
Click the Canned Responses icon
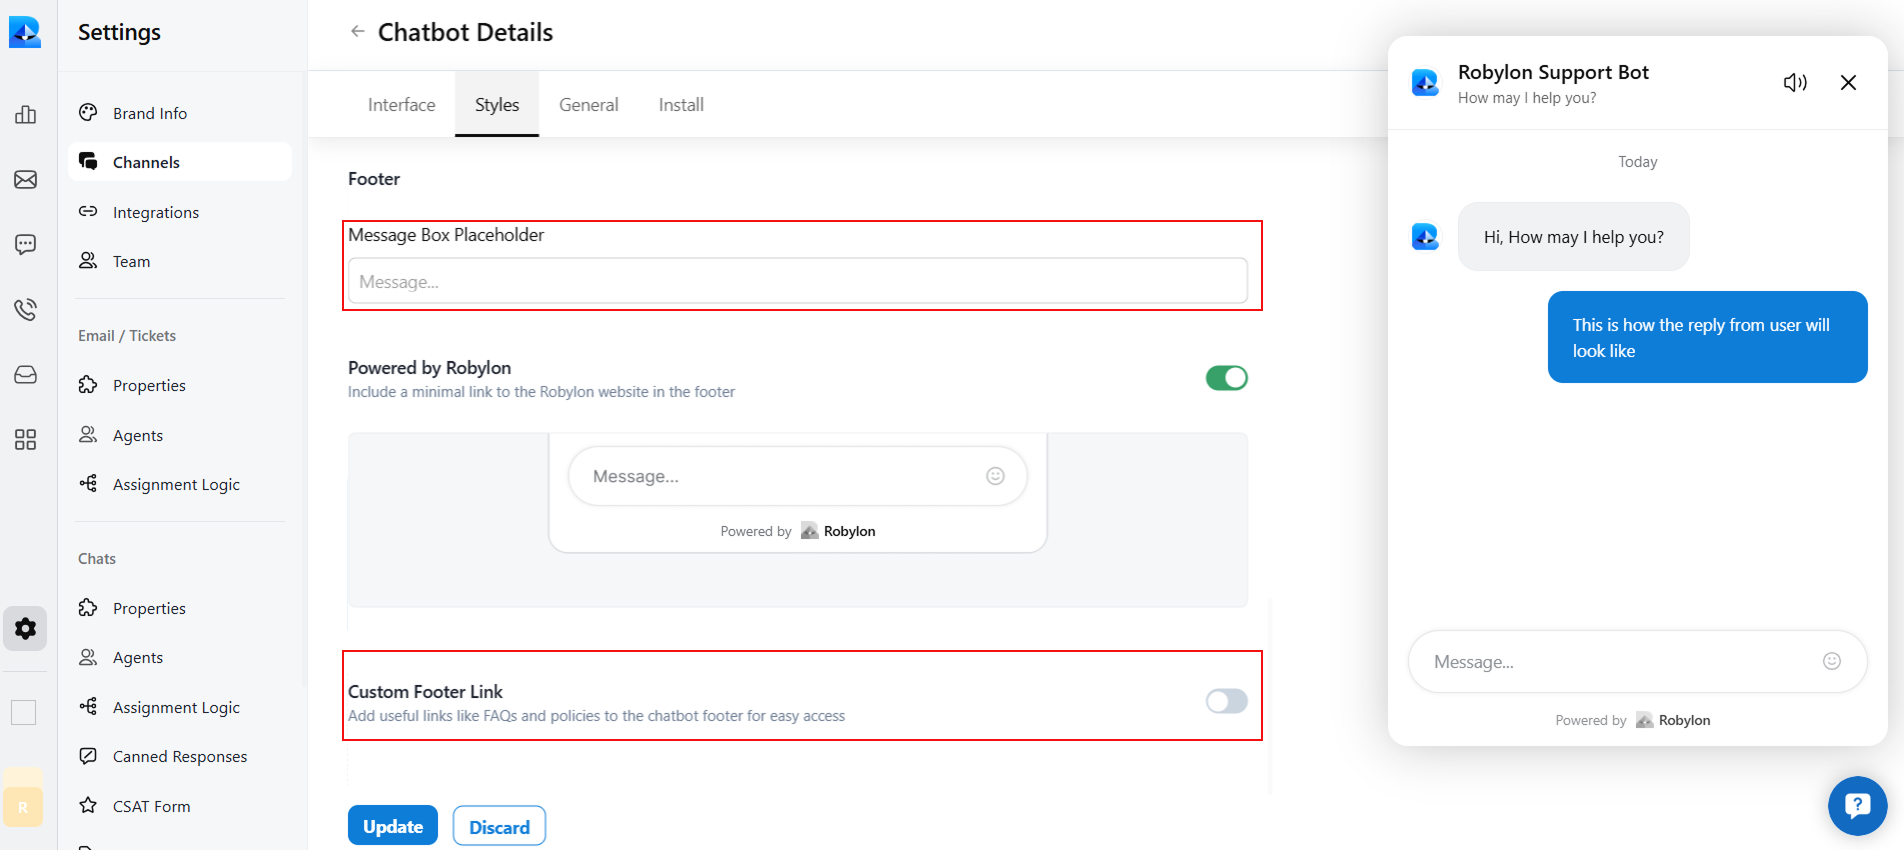pyautogui.click(x=88, y=756)
